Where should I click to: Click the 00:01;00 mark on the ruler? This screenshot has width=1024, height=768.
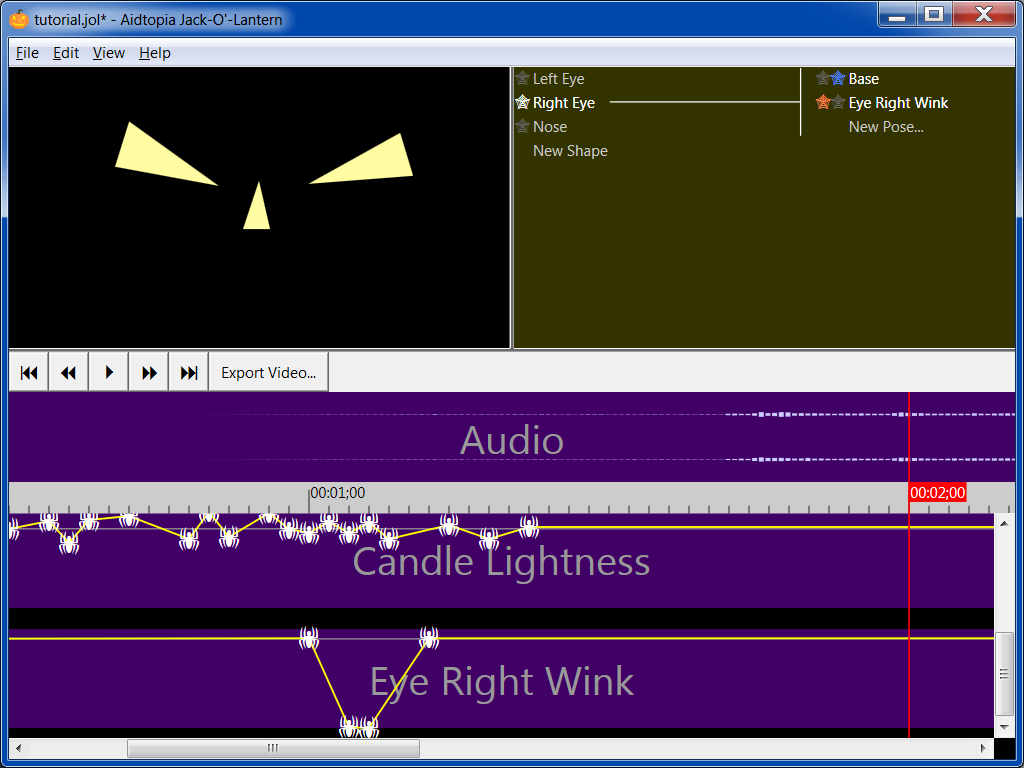click(337, 493)
